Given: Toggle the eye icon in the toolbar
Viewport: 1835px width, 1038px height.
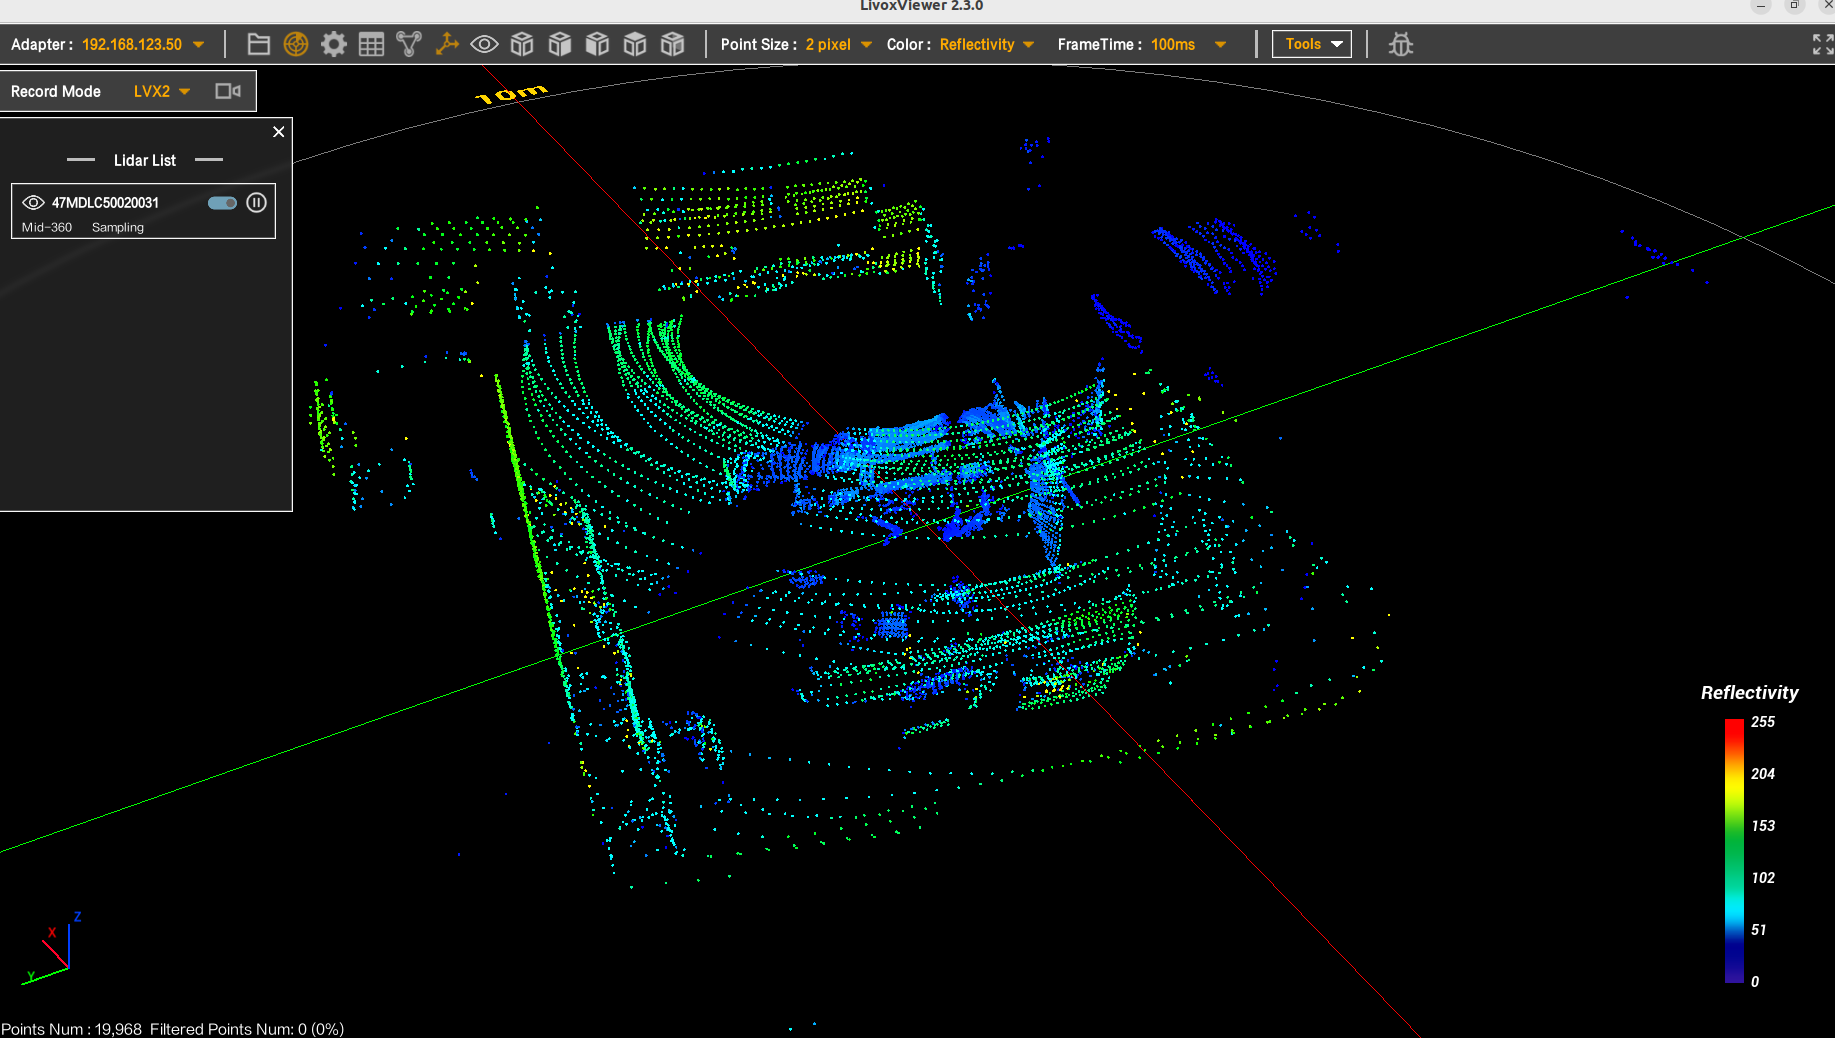Looking at the screenshot, I should (484, 44).
